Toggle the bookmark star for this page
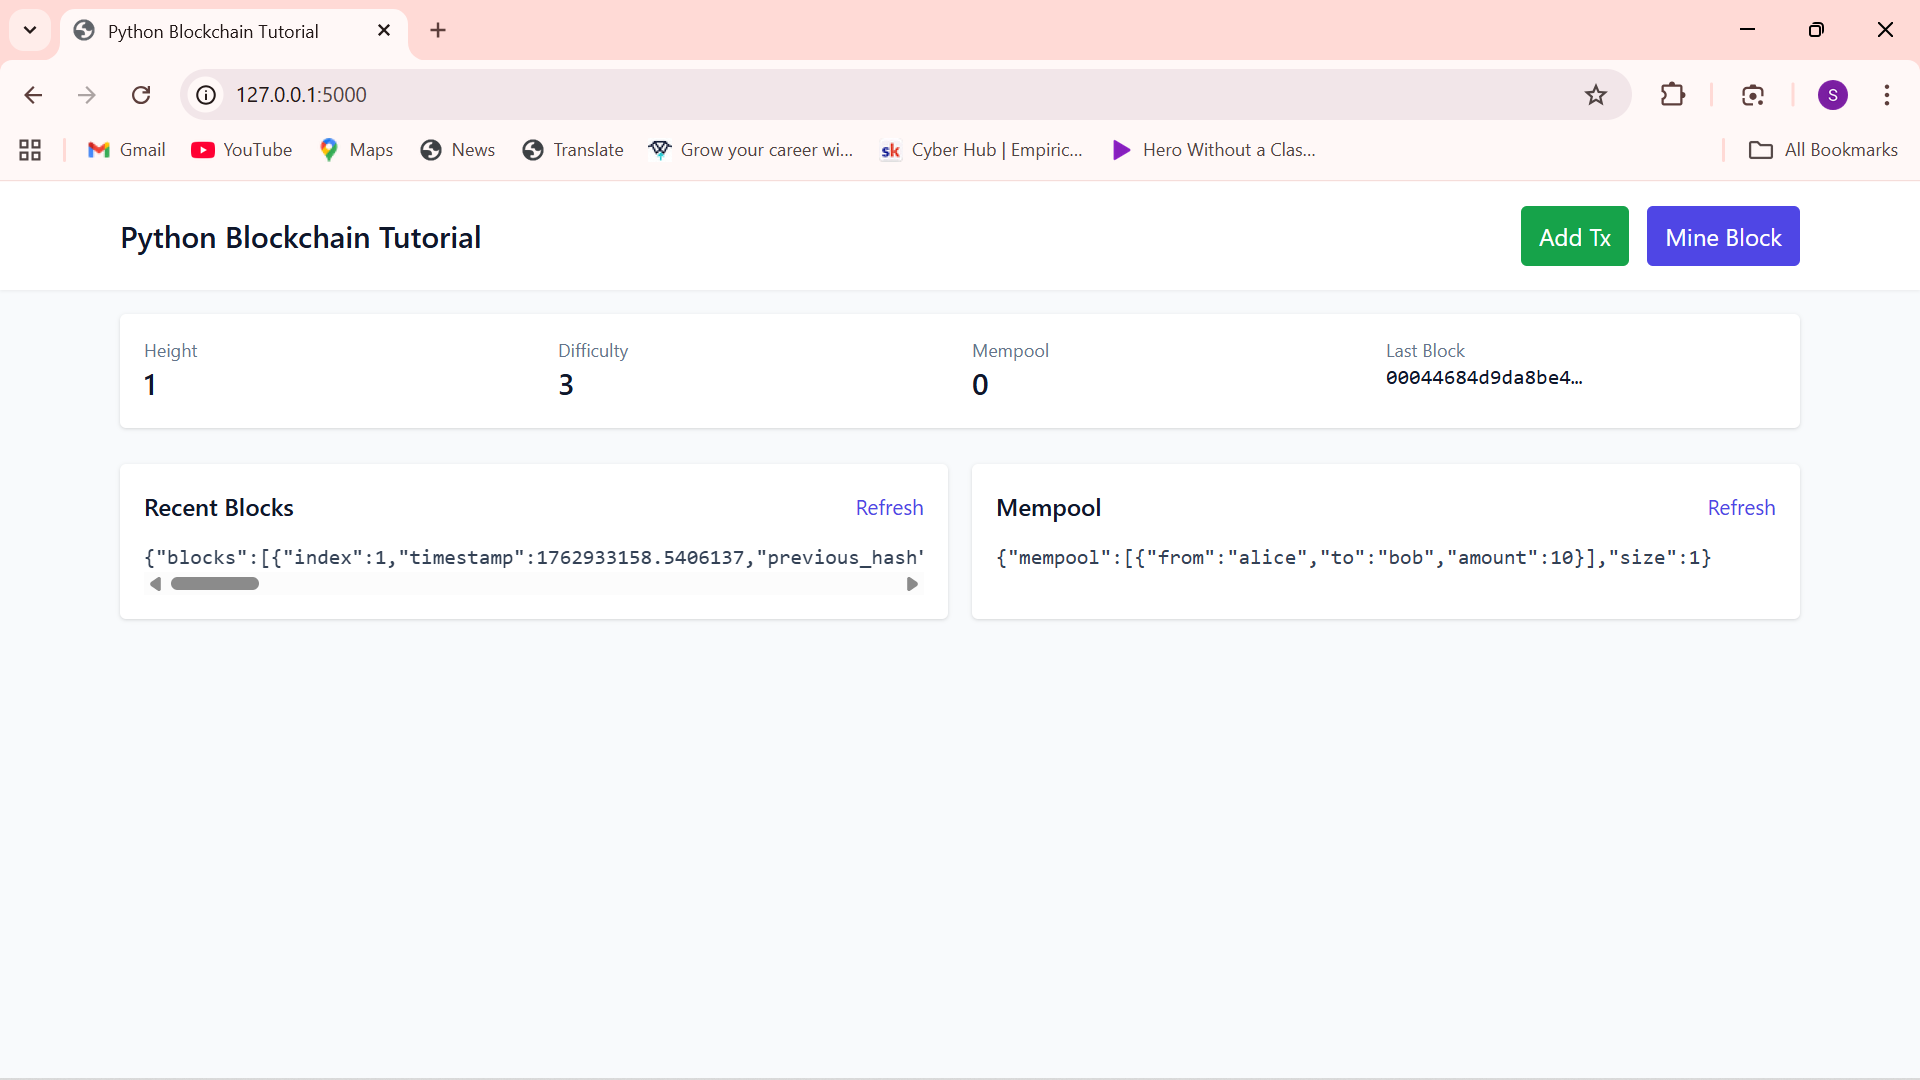The image size is (1920, 1080). 1596,95
